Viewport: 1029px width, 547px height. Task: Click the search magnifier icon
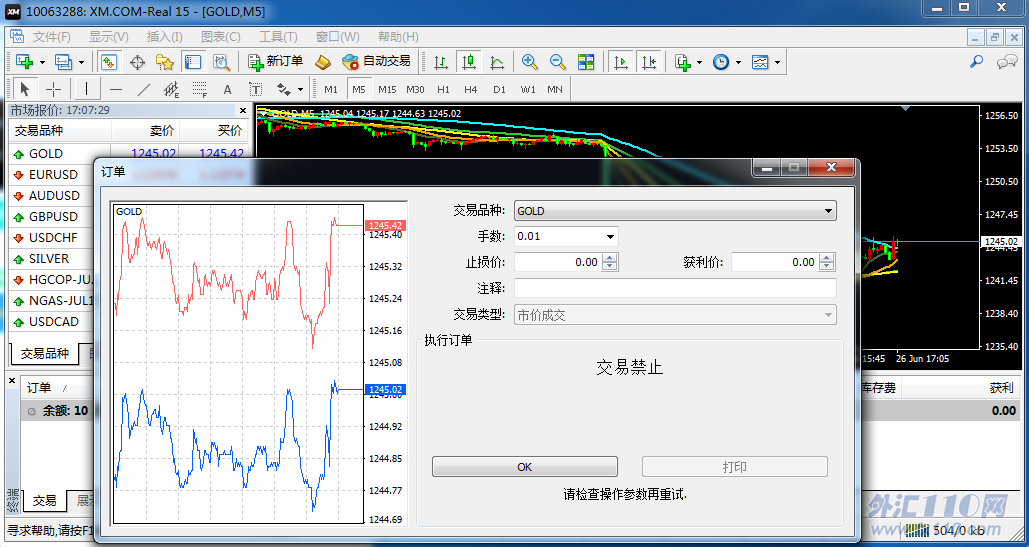[976, 62]
